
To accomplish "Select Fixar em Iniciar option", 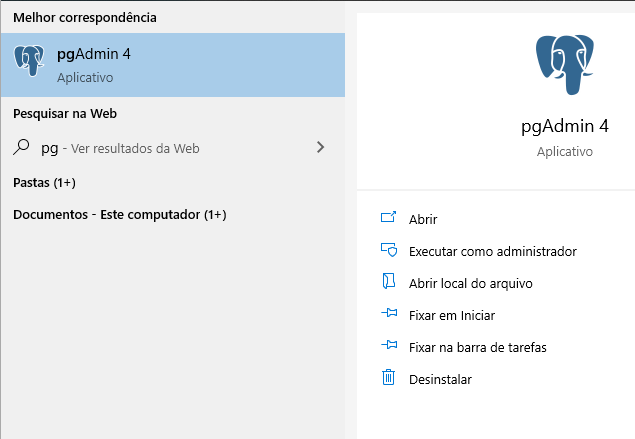I will (451, 315).
